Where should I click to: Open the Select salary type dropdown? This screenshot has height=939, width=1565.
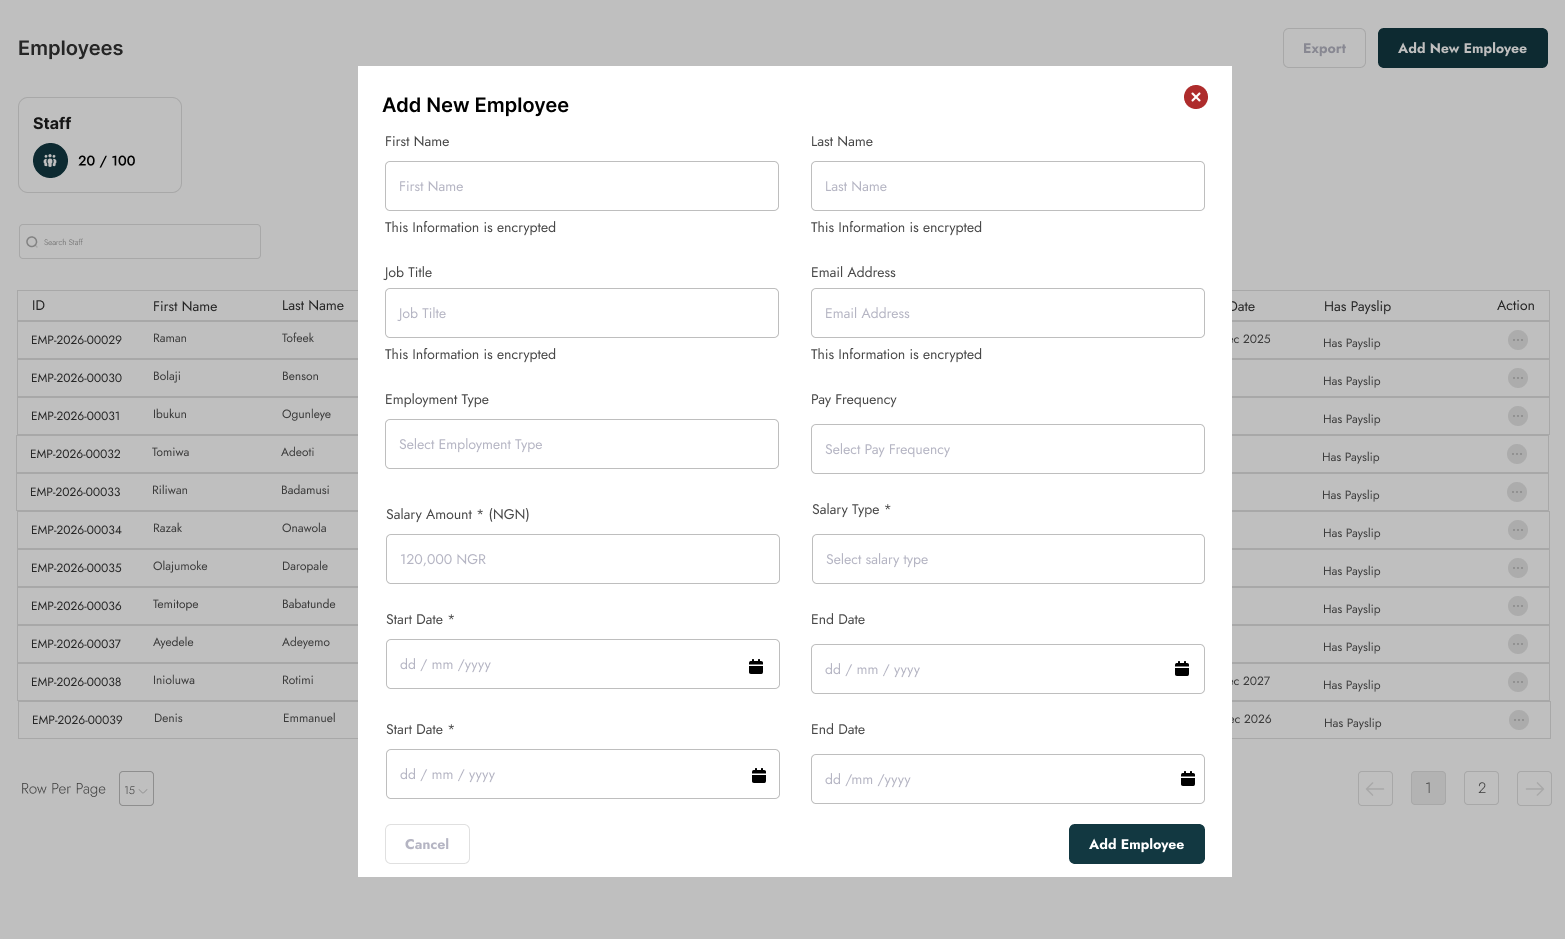[1008, 559]
